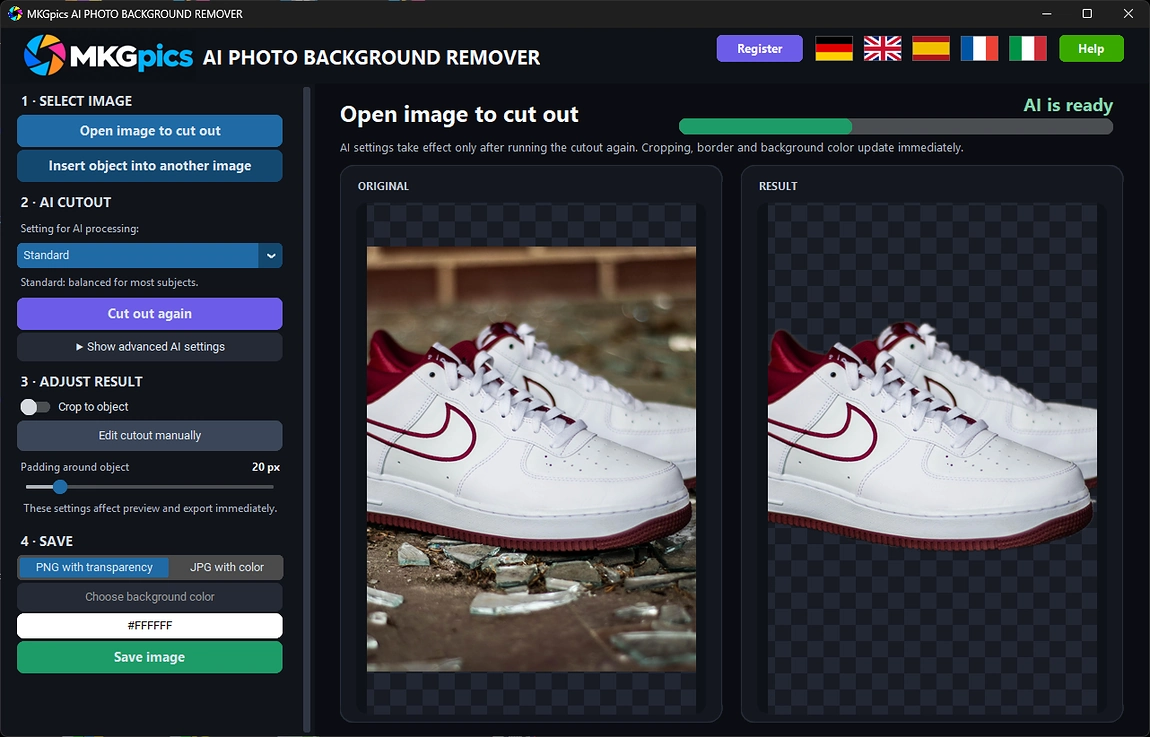Click Insert object into another image
The image size is (1150, 737).
[150, 166]
